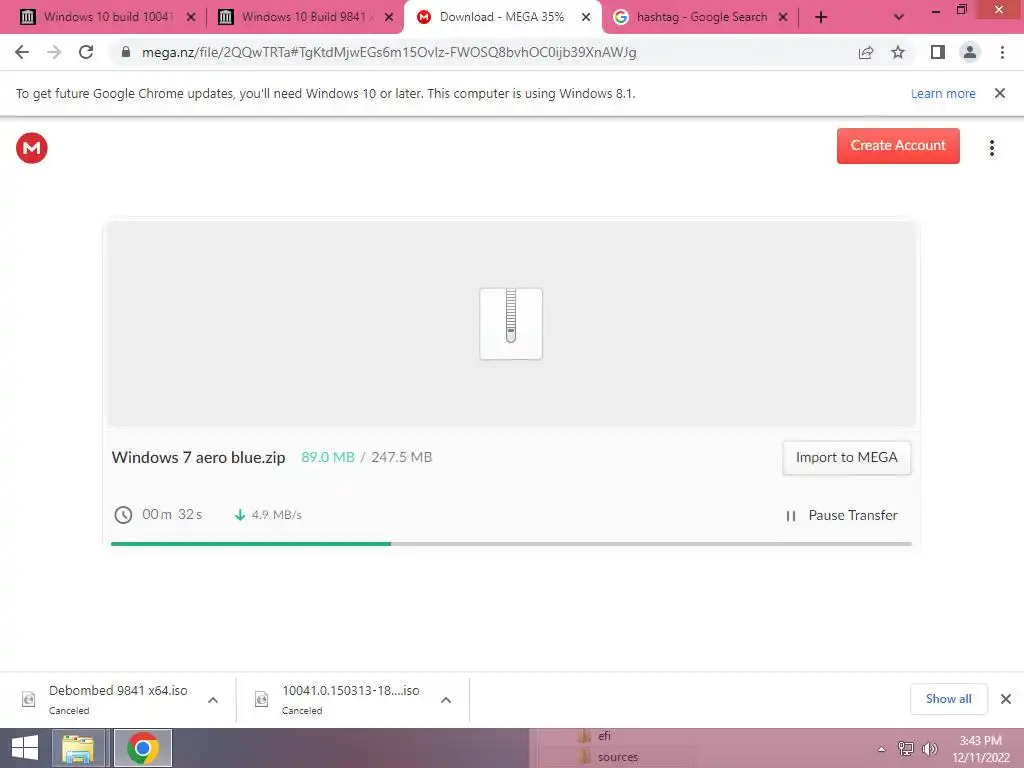View site information via the lock icon
The width and height of the screenshot is (1024, 768).
pyautogui.click(x=126, y=52)
